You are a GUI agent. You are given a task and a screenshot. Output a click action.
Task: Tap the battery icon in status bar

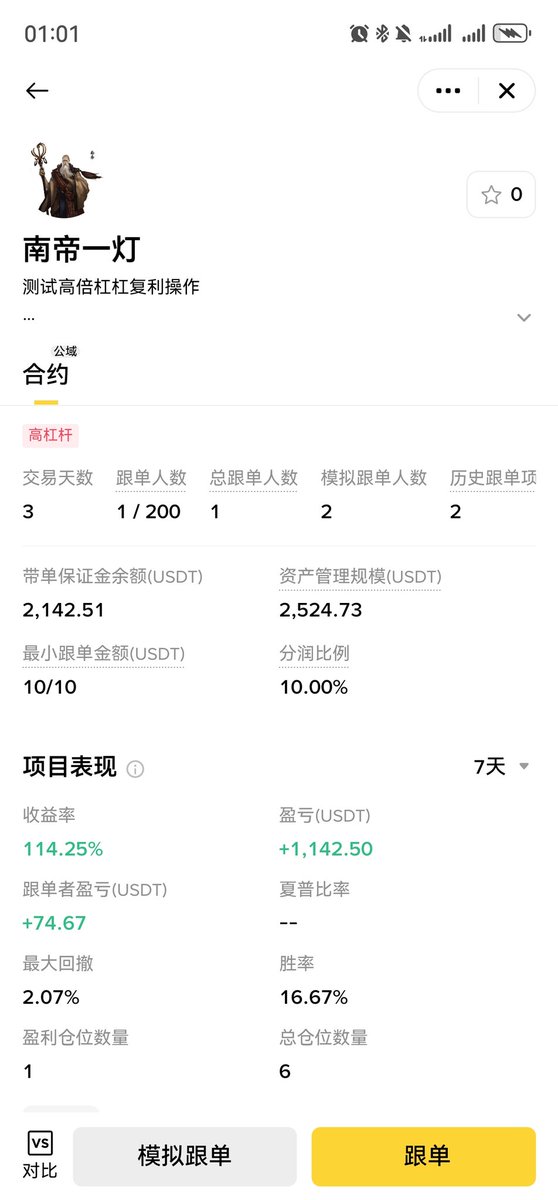click(512, 33)
